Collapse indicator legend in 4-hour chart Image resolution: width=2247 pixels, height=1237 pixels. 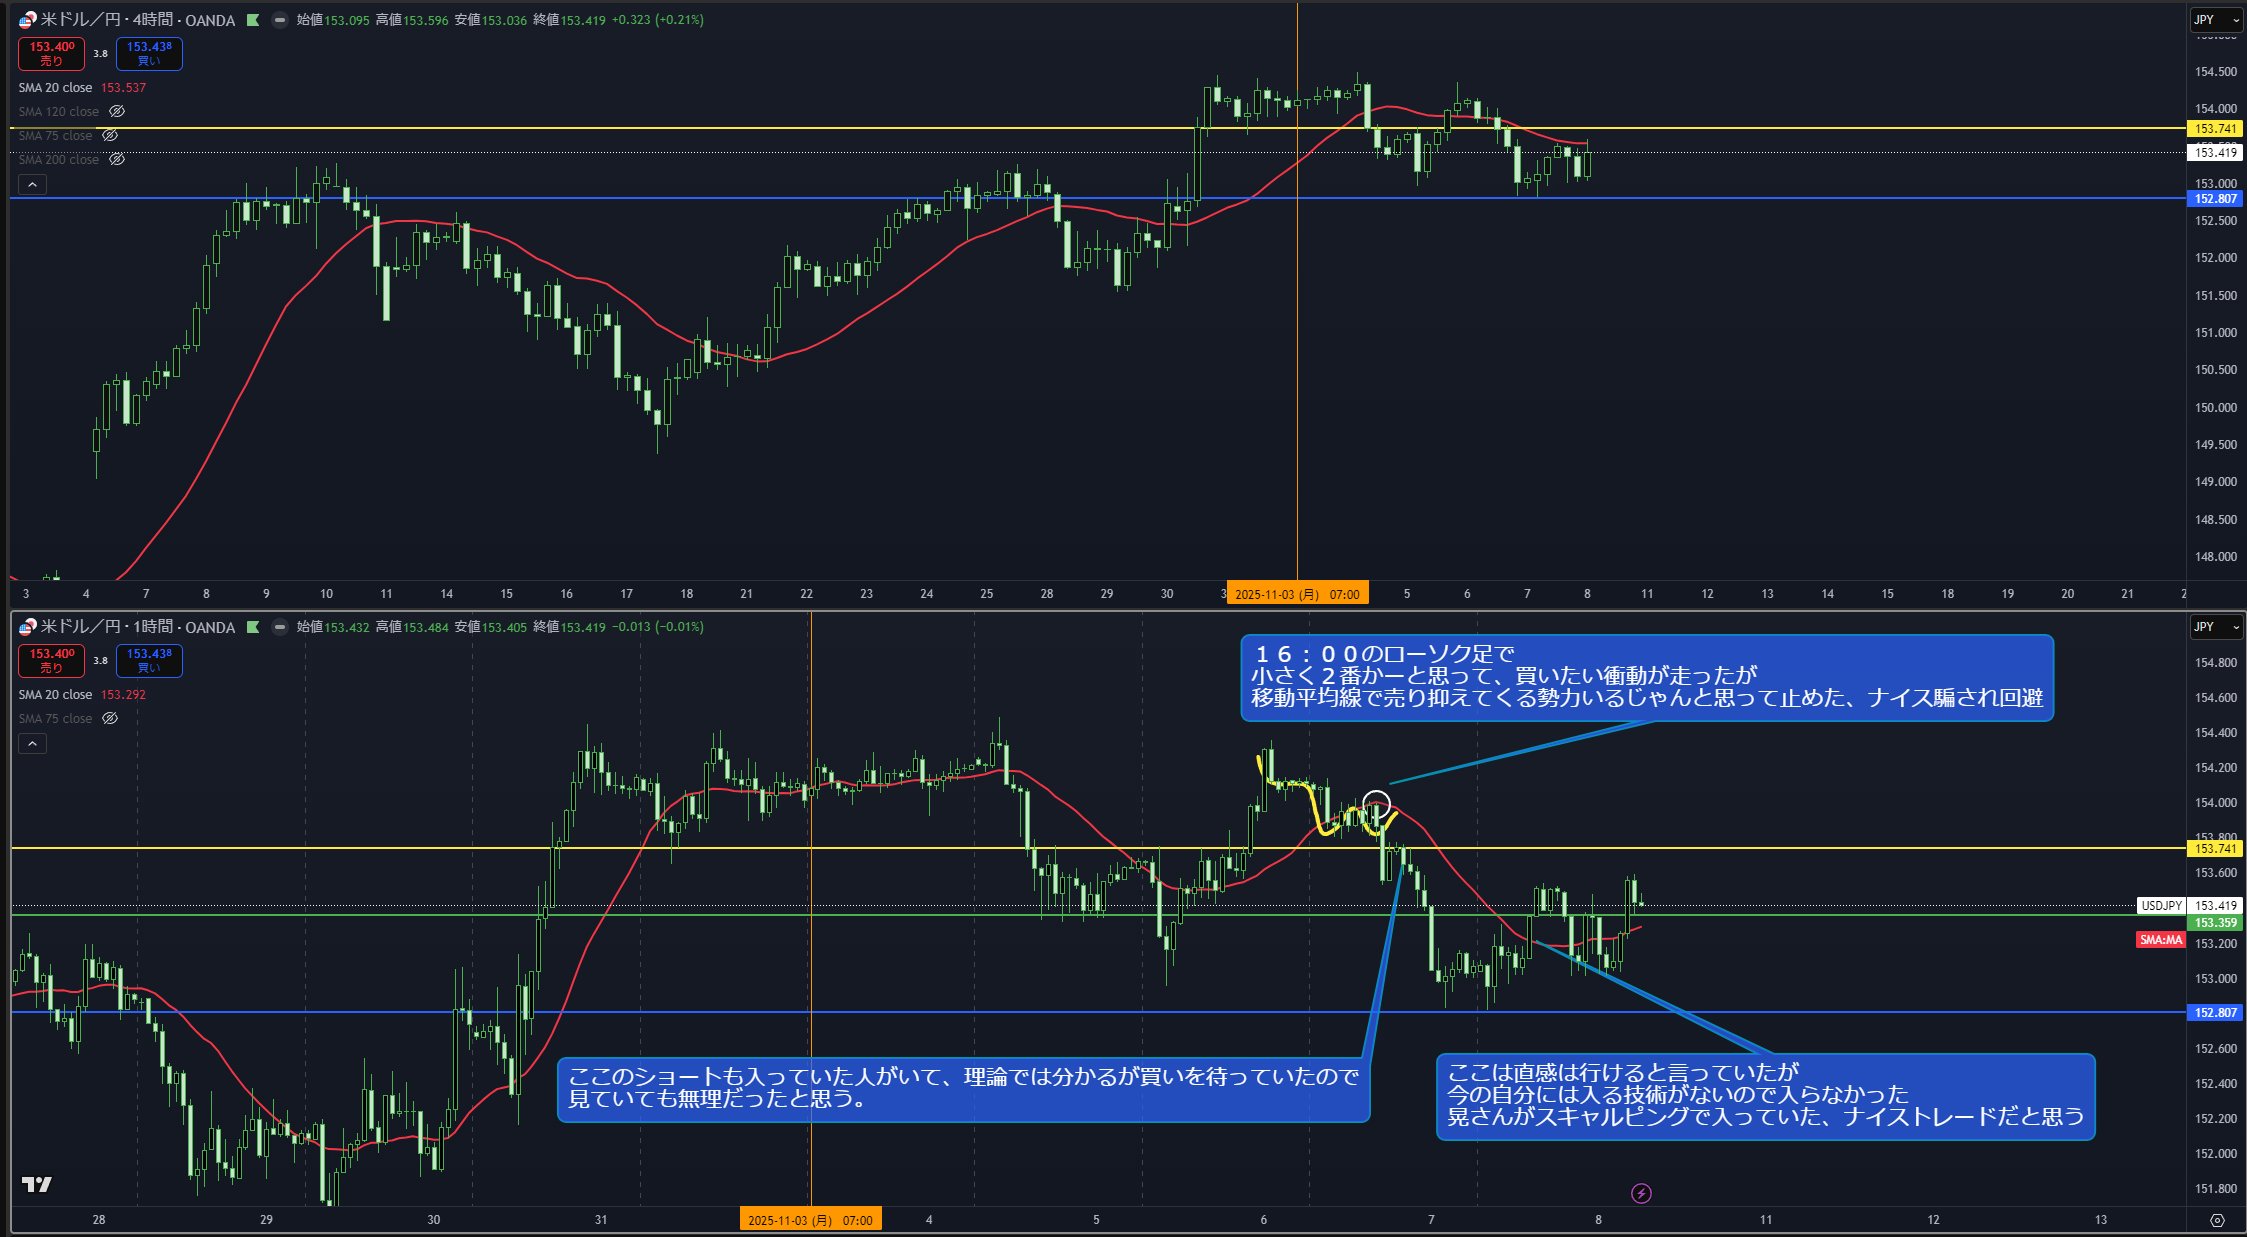point(32,185)
